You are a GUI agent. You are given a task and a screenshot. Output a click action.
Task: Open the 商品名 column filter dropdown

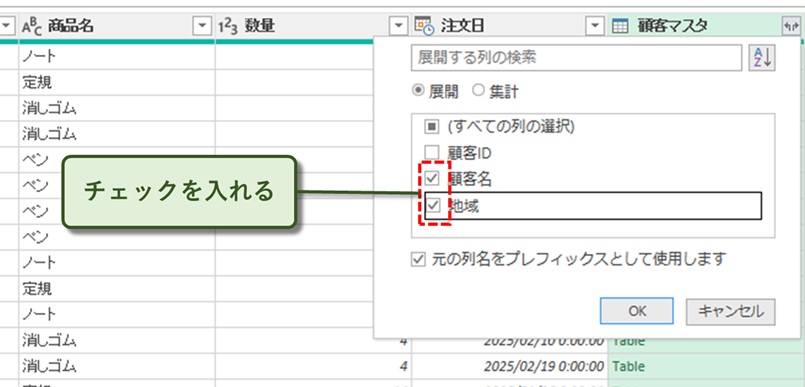202,26
